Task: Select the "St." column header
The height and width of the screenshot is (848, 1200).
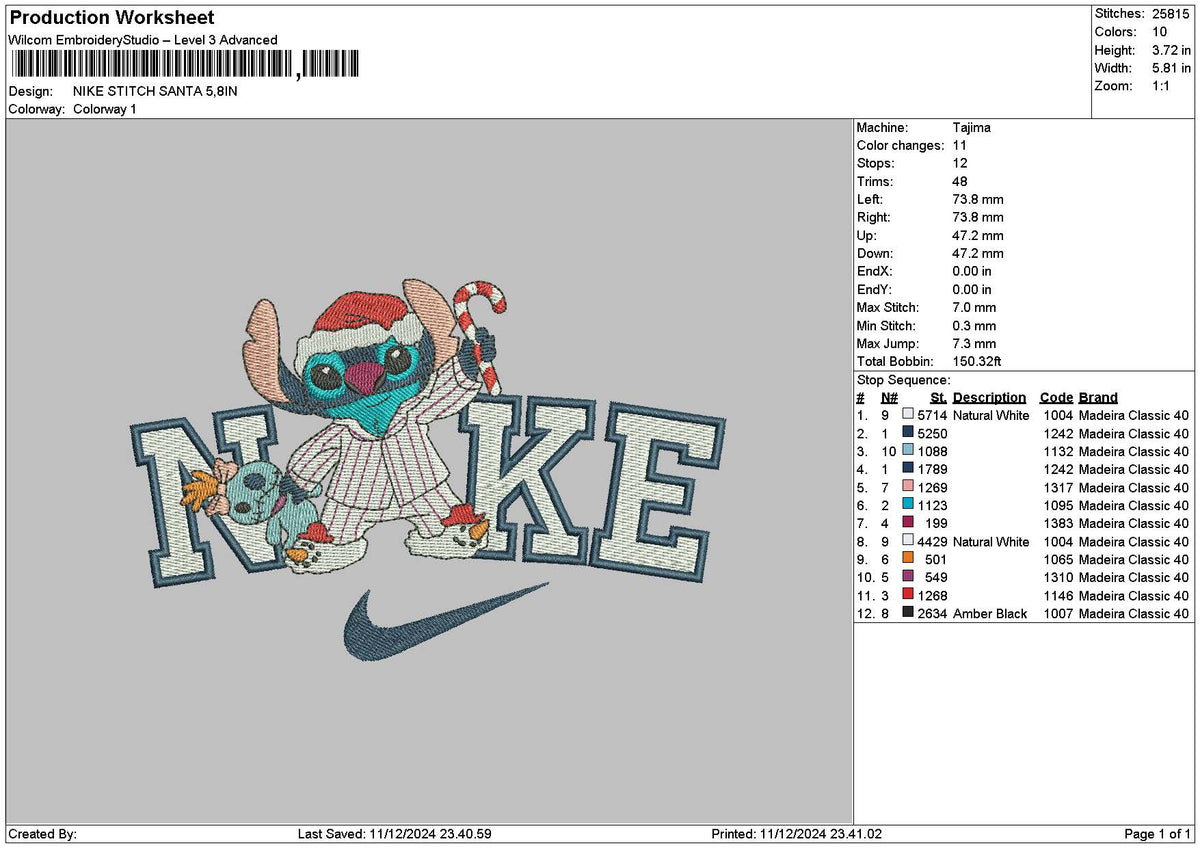Action: pyautogui.click(x=938, y=398)
